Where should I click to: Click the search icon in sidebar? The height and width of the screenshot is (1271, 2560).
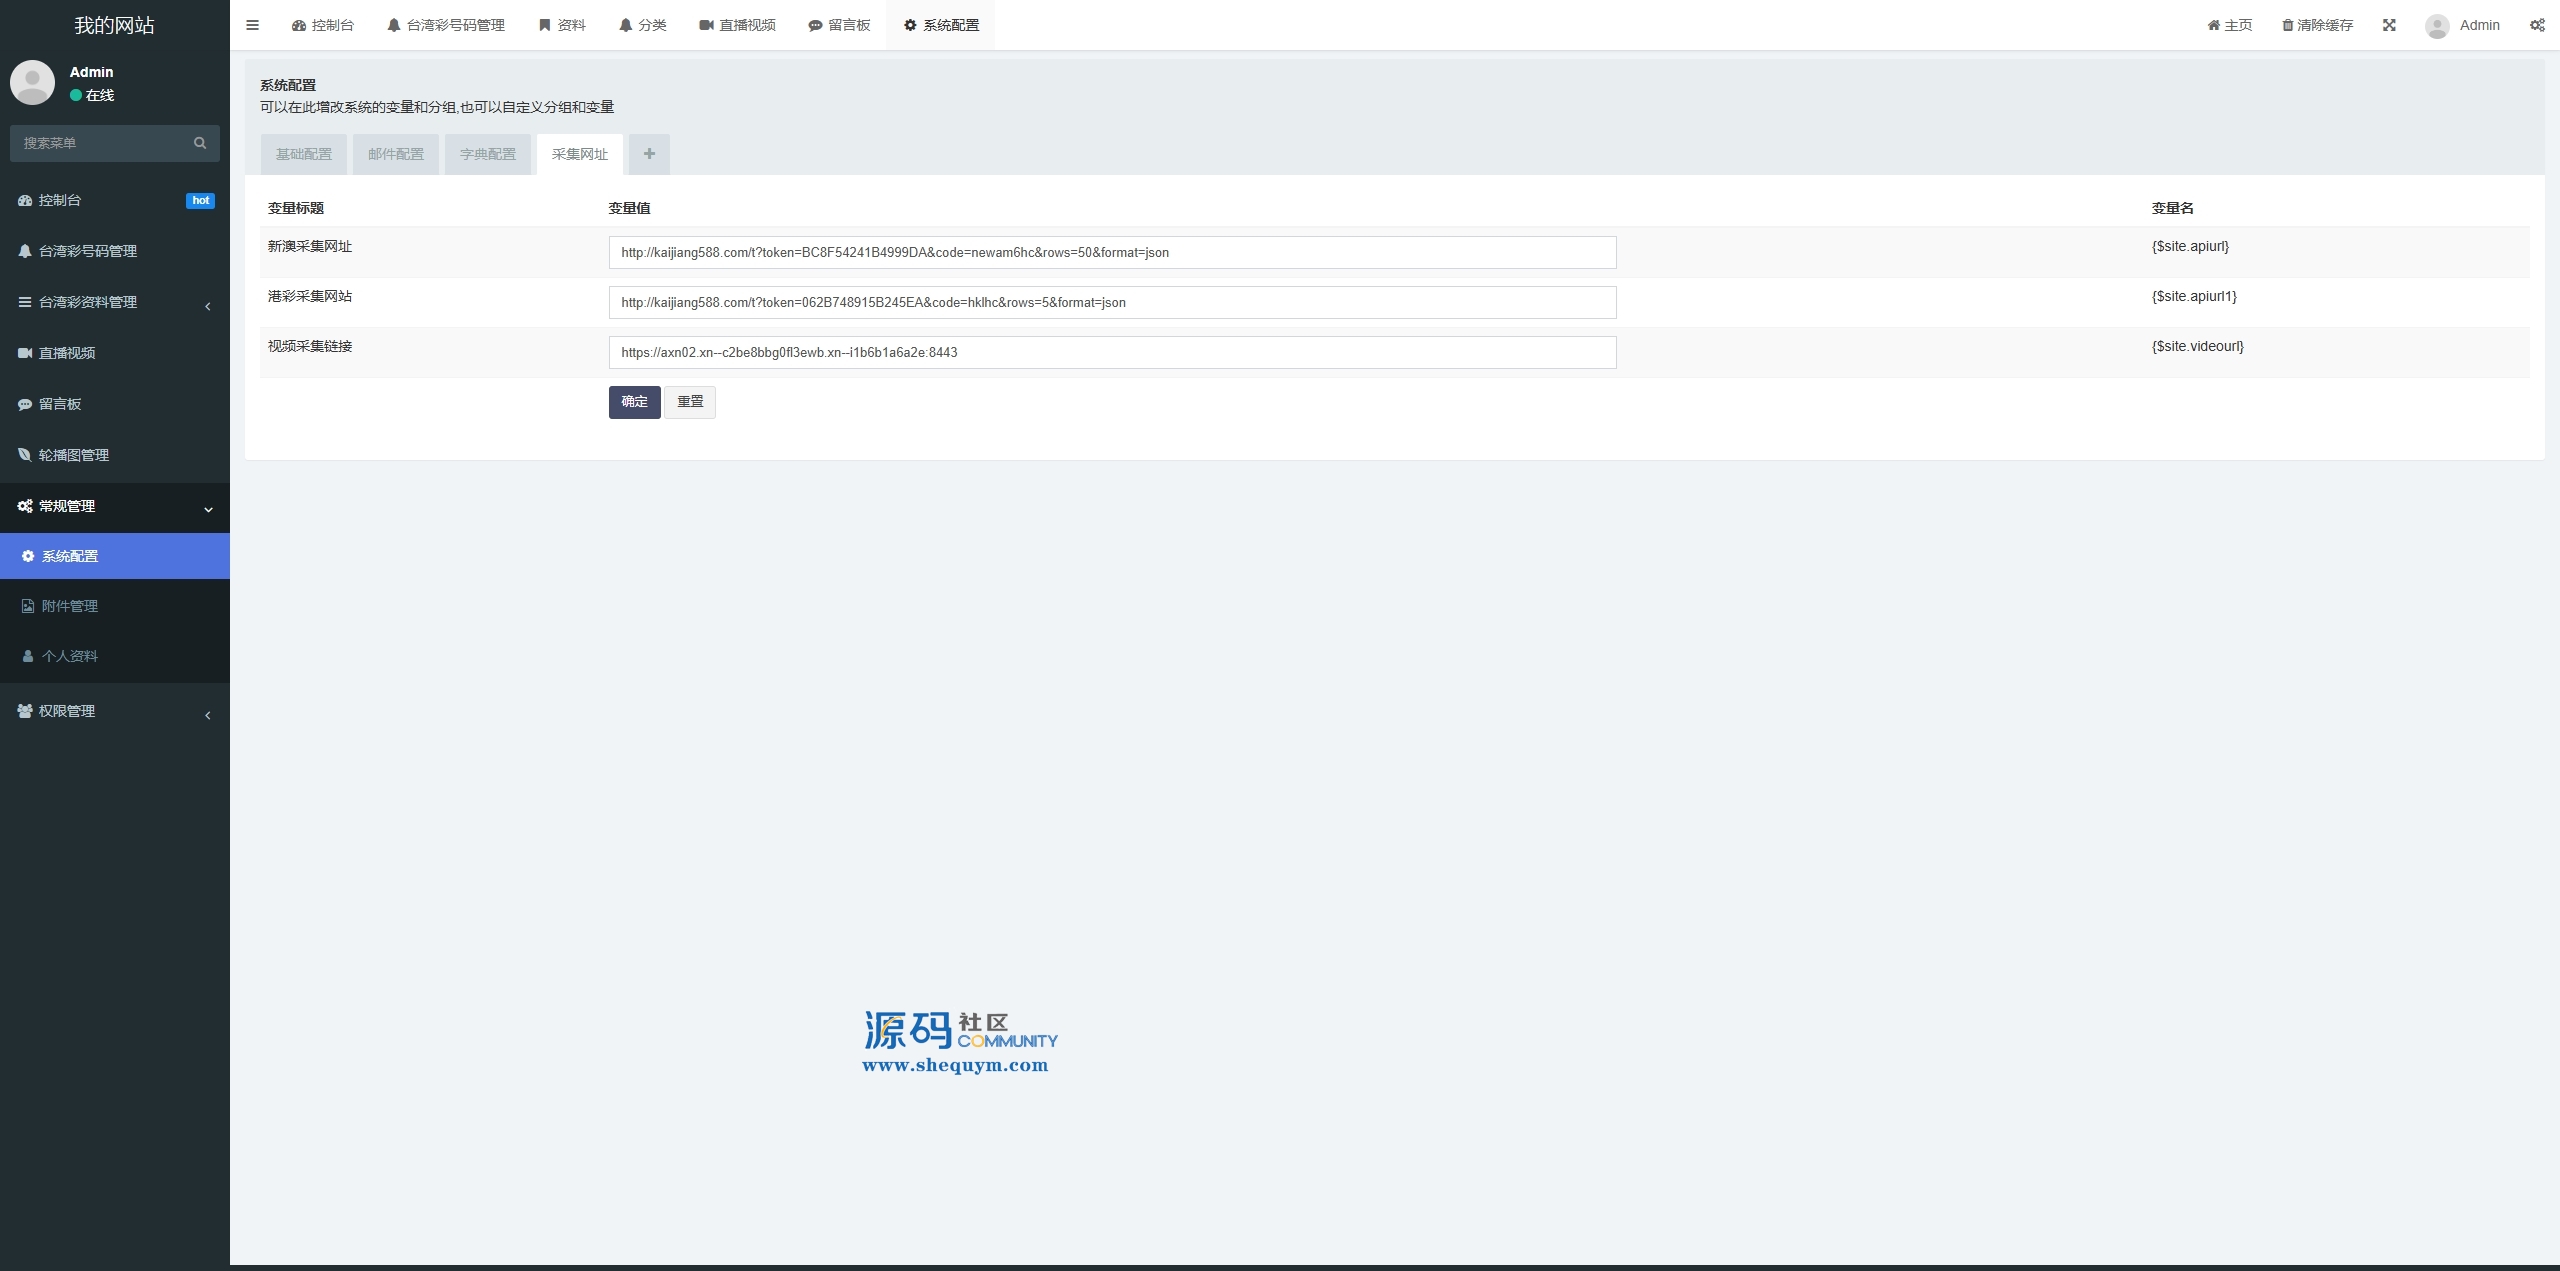pyautogui.click(x=200, y=143)
